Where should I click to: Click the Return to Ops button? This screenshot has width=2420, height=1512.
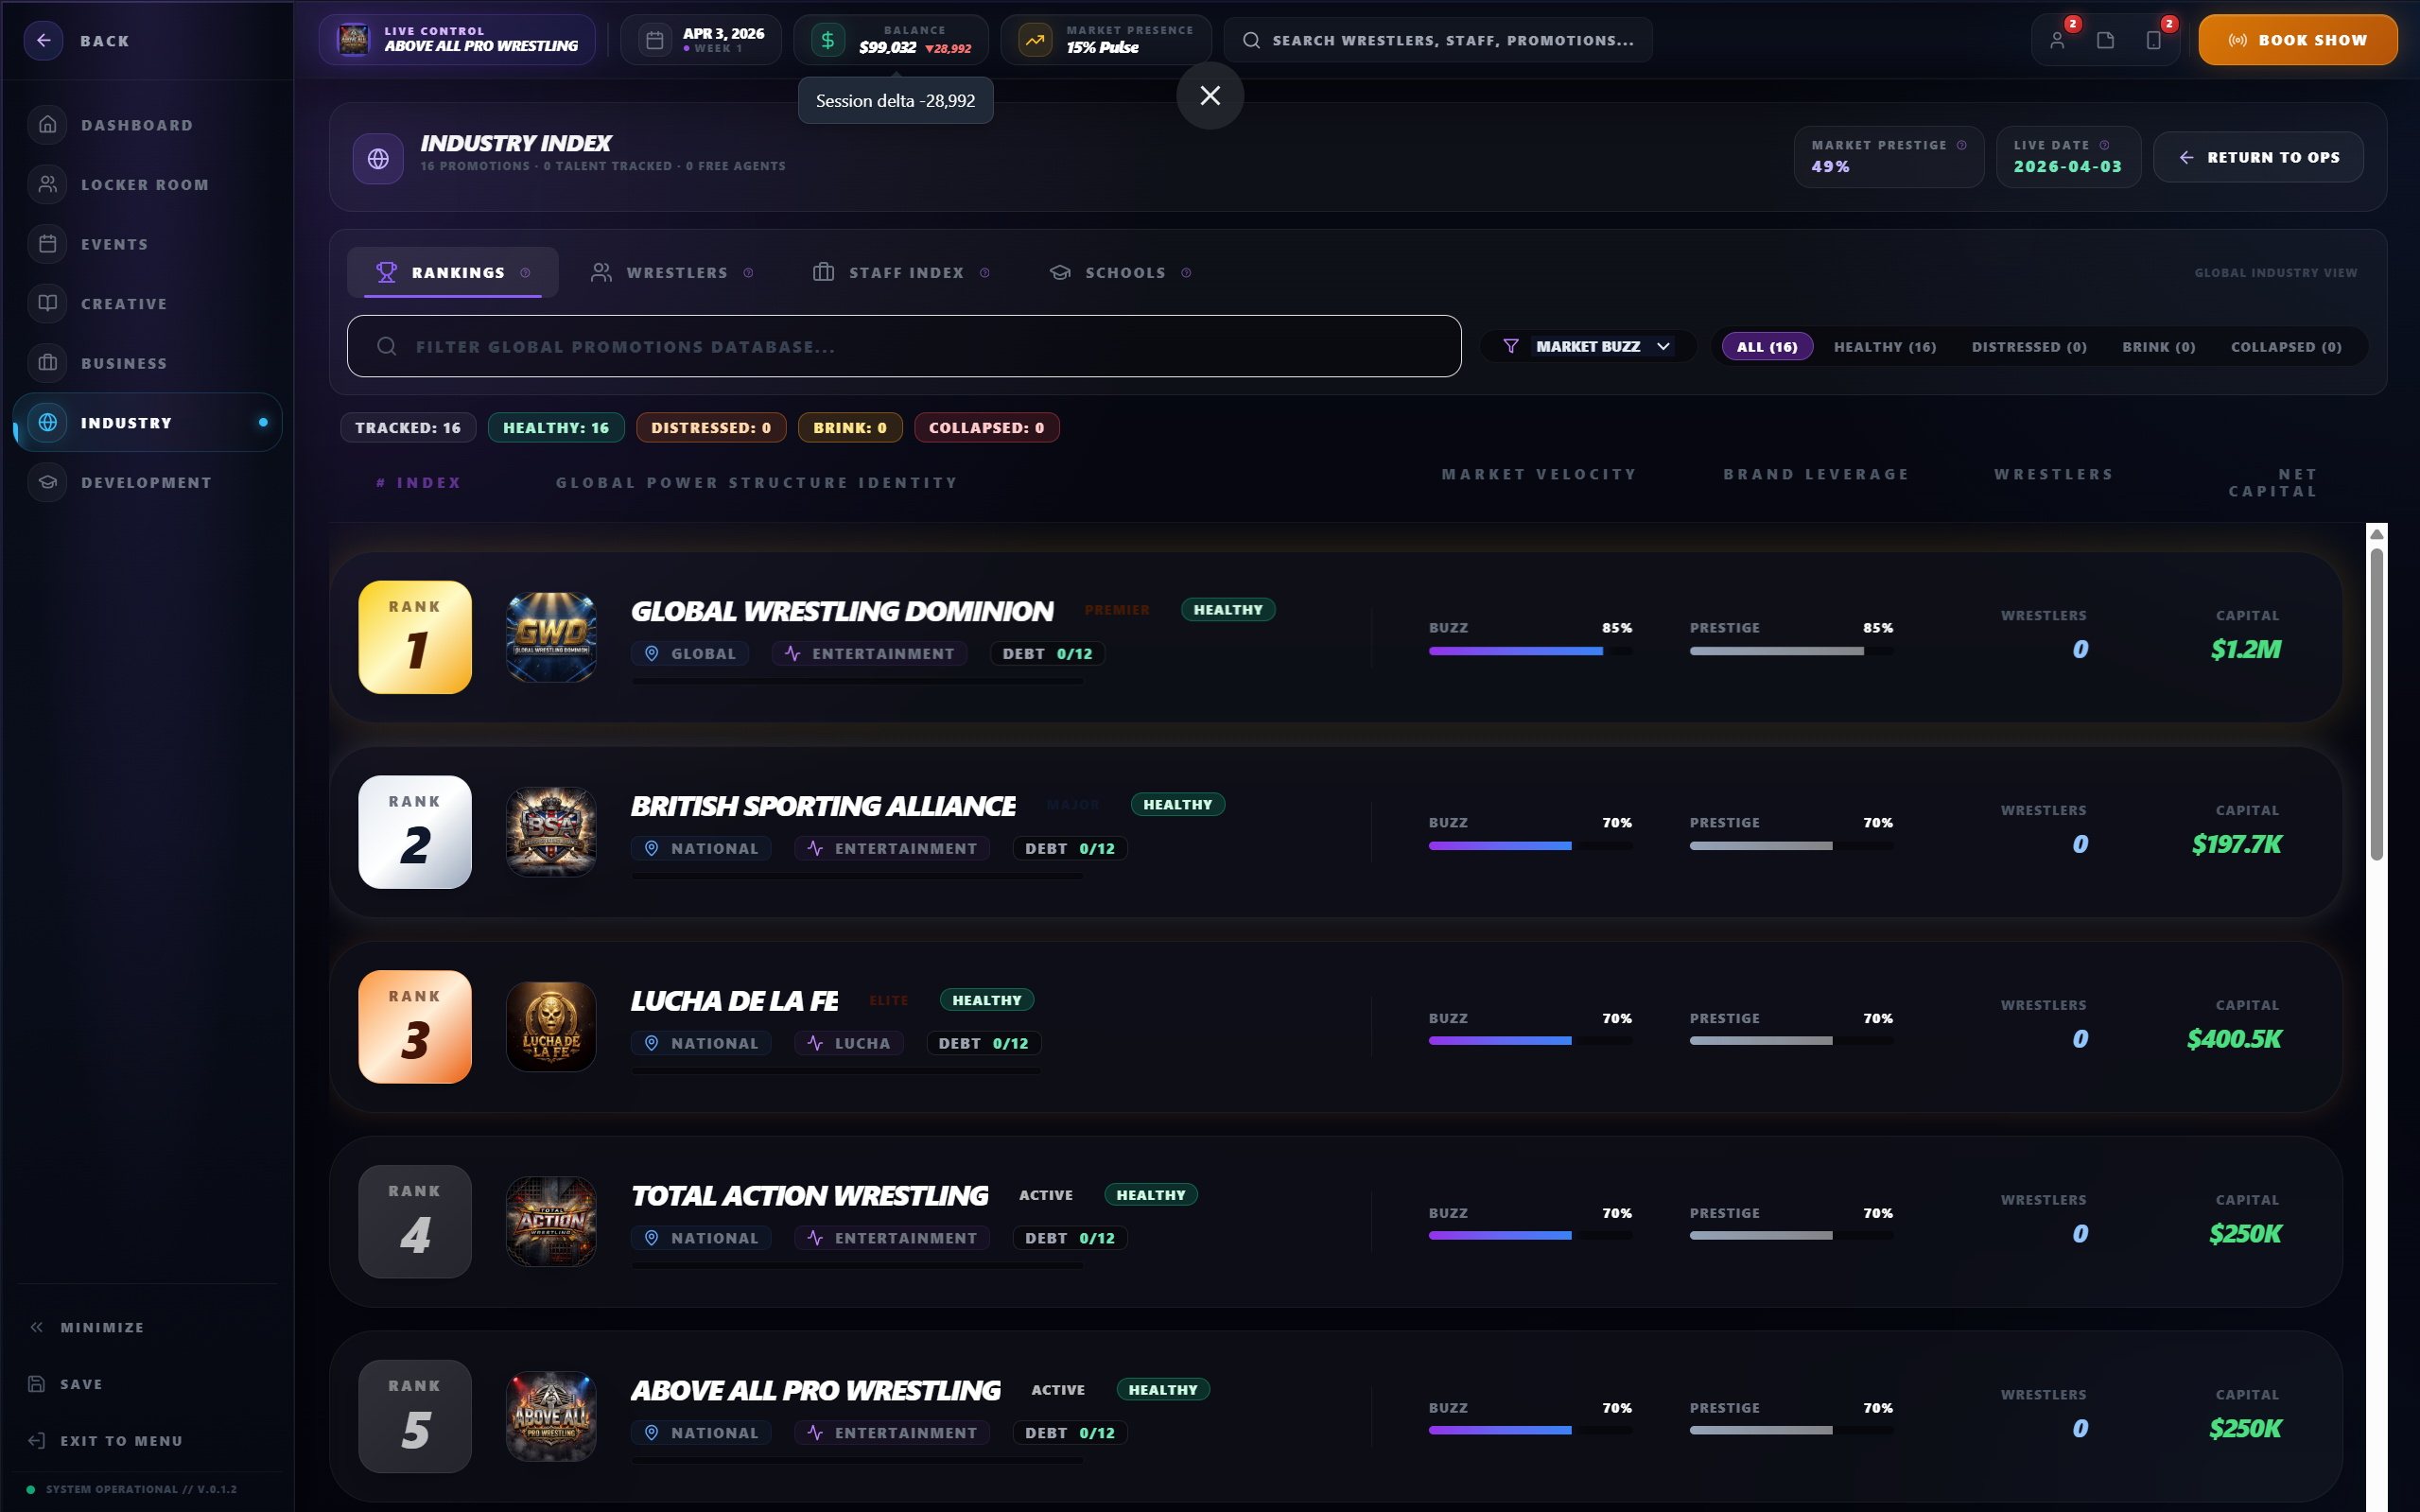click(x=2258, y=158)
